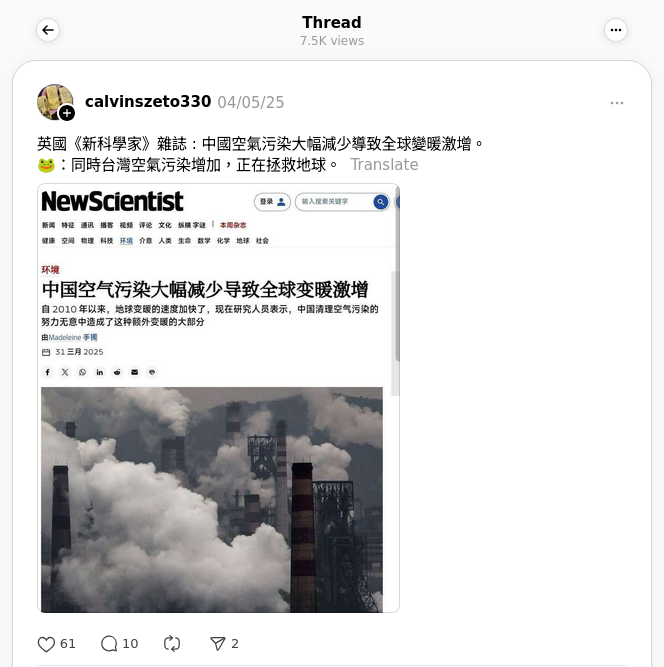Open replies via the comment bubble icon
The height and width of the screenshot is (667, 664).
[x=109, y=644]
